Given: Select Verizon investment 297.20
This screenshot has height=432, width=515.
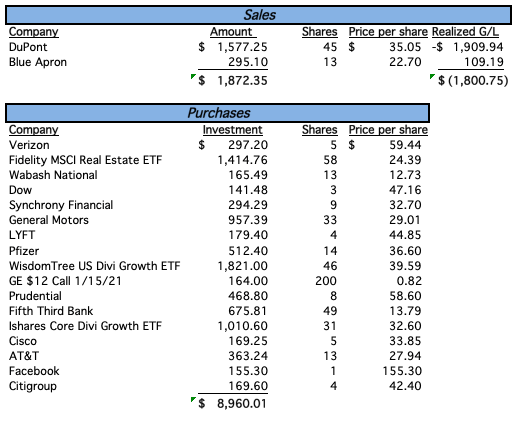Looking at the screenshot, I should pyautogui.click(x=248, y=145).
